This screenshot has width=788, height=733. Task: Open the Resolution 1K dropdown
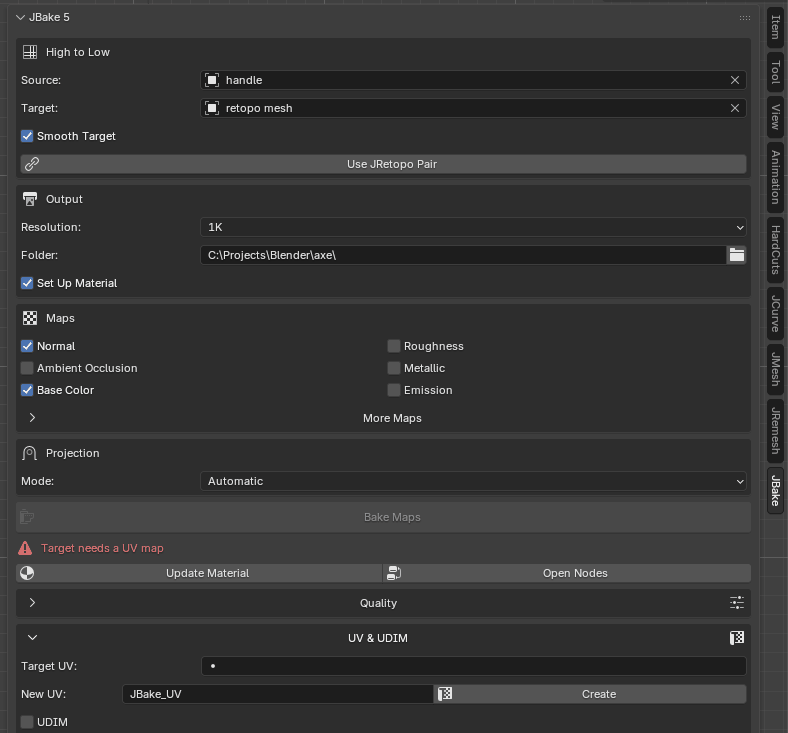[x=473, y=227]
